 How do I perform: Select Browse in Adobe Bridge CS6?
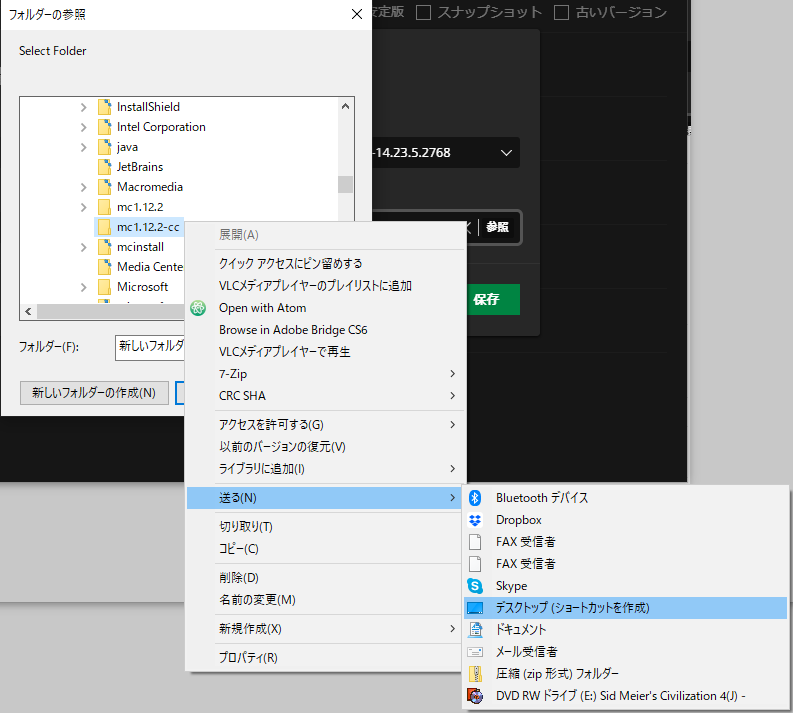[326, 330]
